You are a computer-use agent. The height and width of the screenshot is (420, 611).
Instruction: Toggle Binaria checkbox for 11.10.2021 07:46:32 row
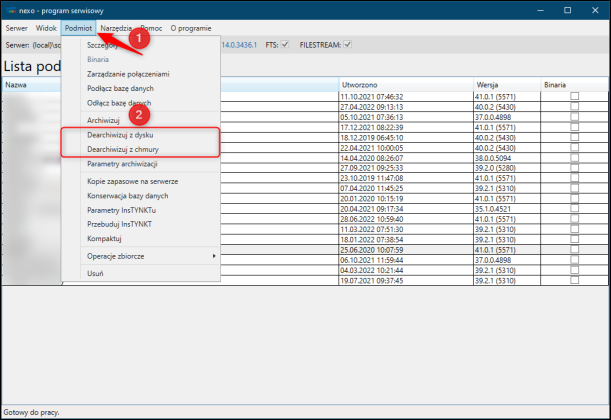575,96
